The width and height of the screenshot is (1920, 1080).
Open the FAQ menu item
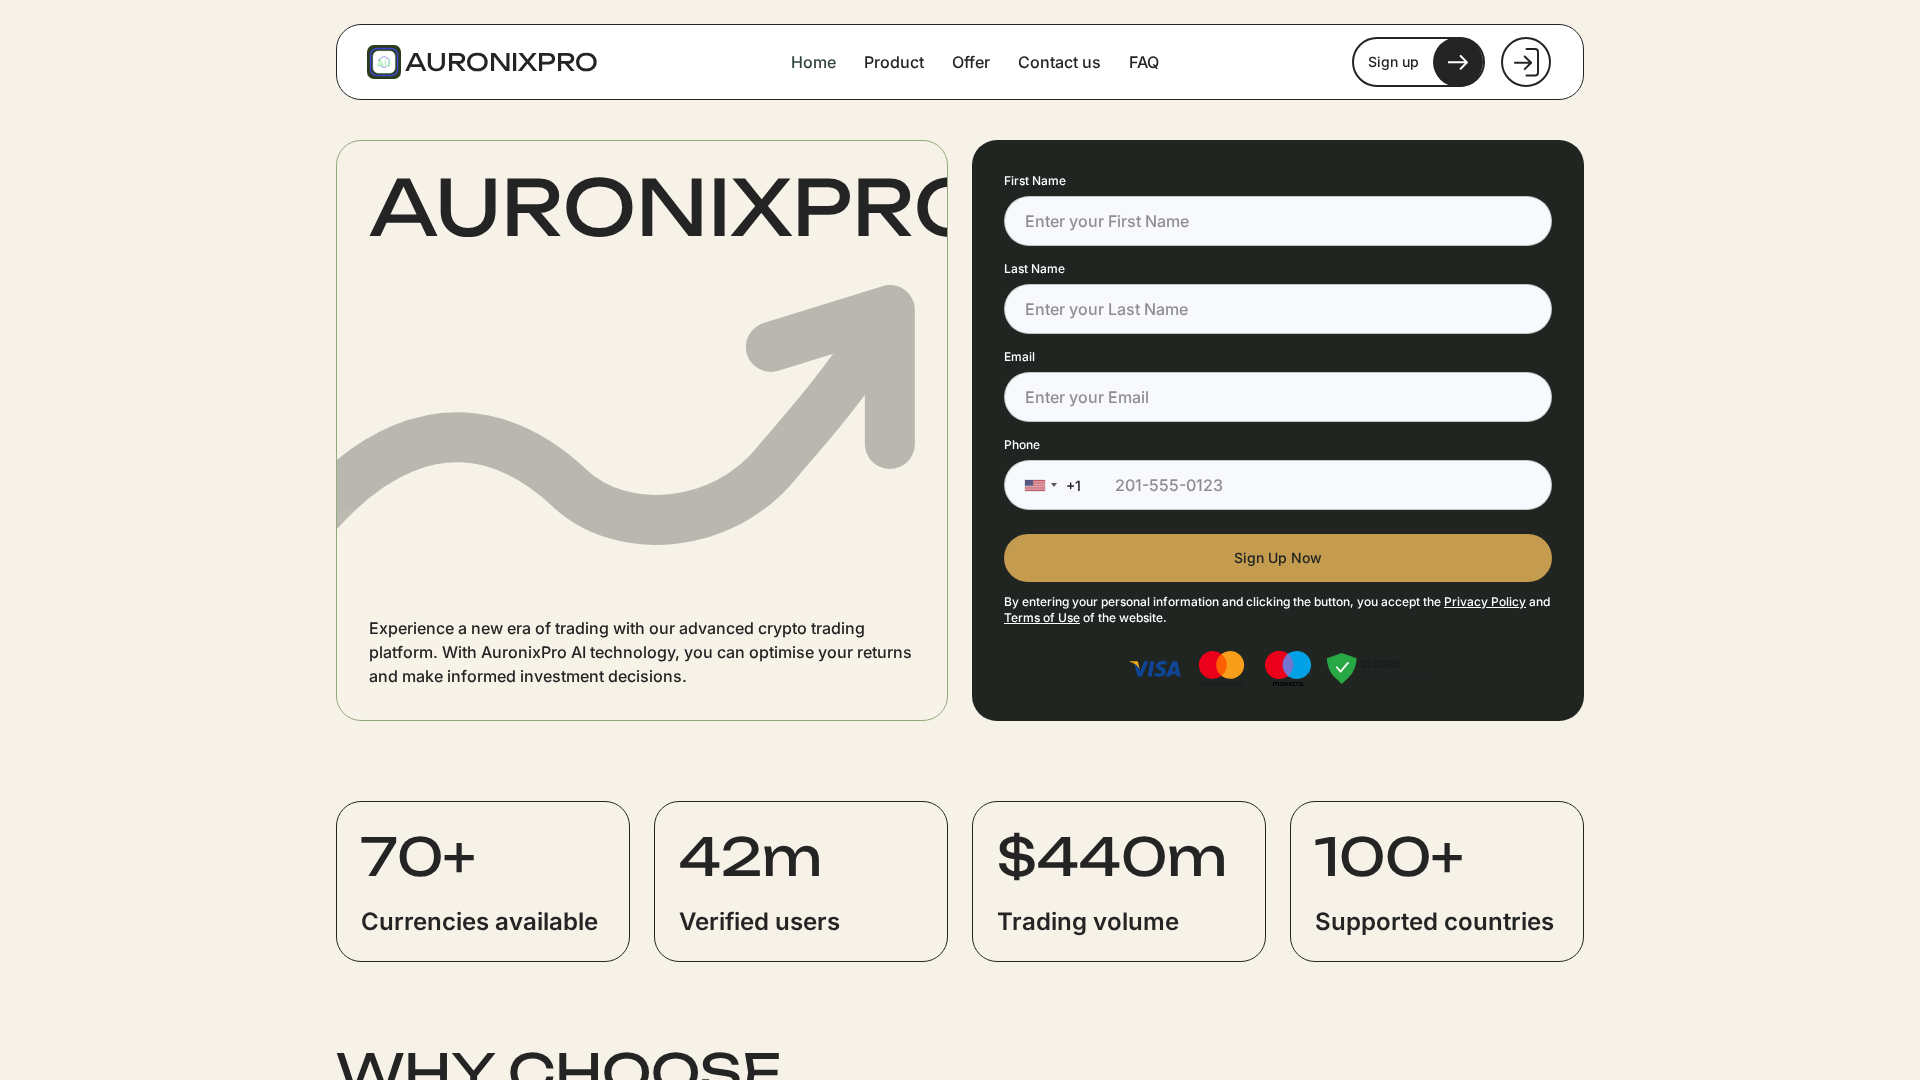1144,62
